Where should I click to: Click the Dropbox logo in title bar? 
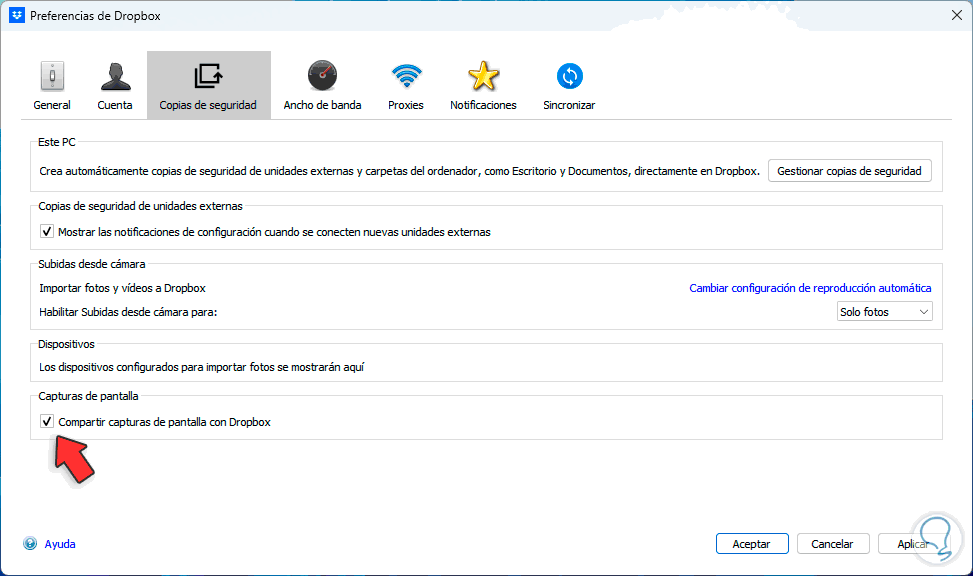(x=17, y=16)
